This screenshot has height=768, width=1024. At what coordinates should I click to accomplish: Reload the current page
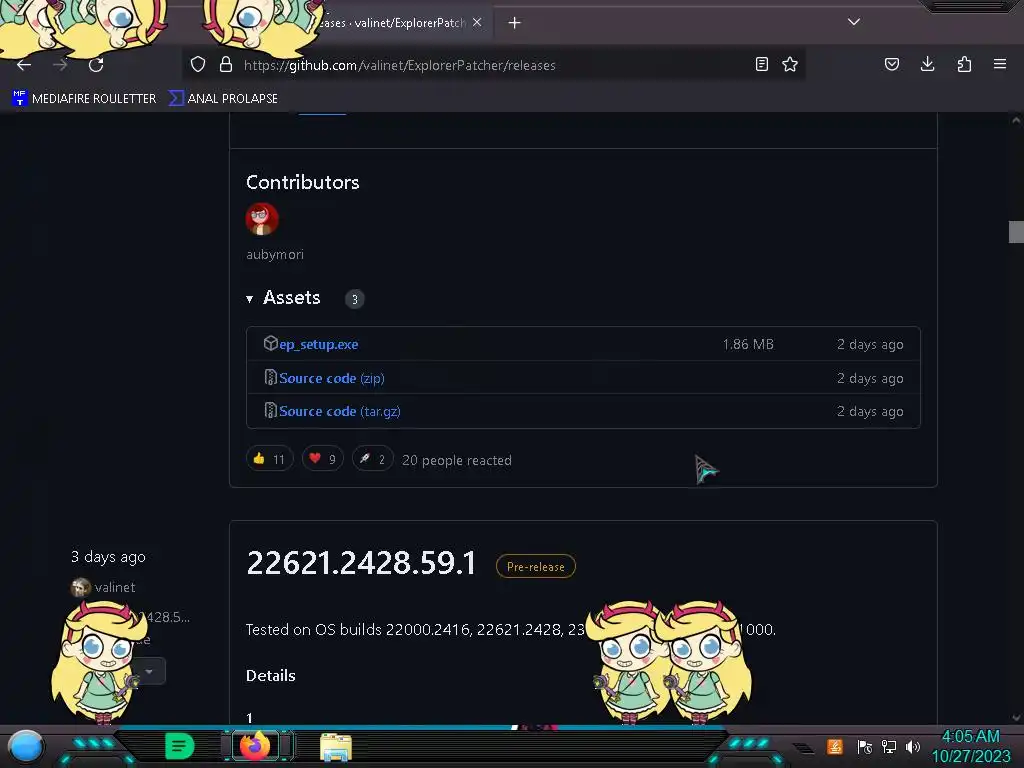tap(96, 65)
